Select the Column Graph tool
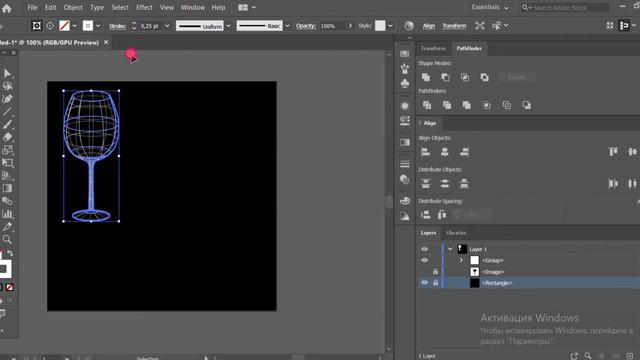Viewport: 640px width, 360px height. coord(7,213)
